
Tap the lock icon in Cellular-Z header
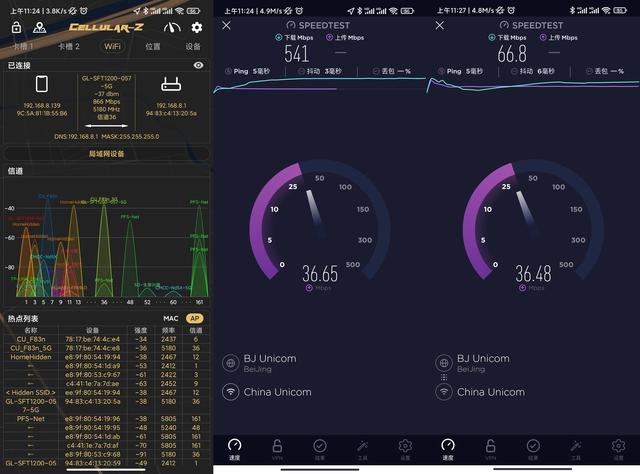click(16, 27)
